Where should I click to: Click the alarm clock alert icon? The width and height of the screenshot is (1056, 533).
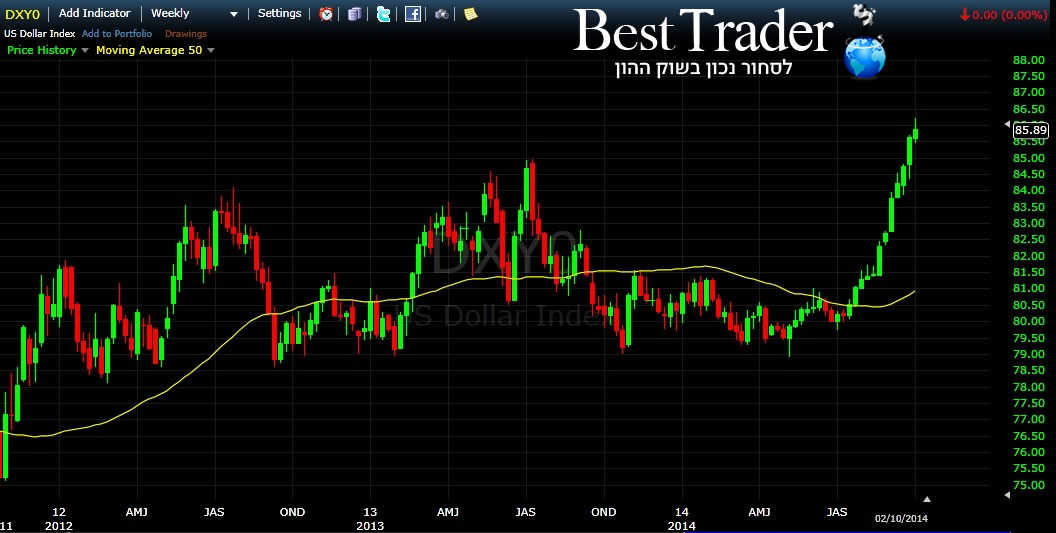tap(327, 14)
